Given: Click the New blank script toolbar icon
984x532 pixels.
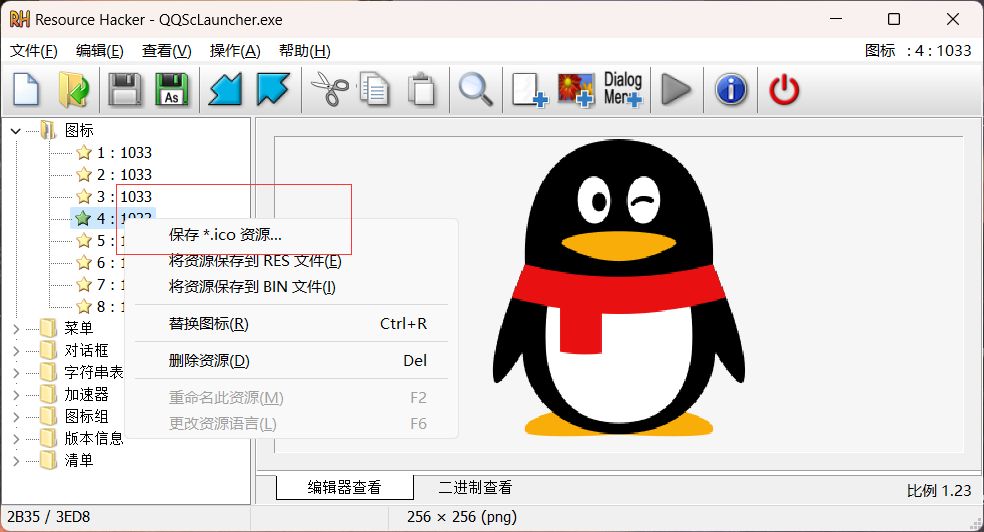Looking at the screenshot, I should tap(26, 90).
